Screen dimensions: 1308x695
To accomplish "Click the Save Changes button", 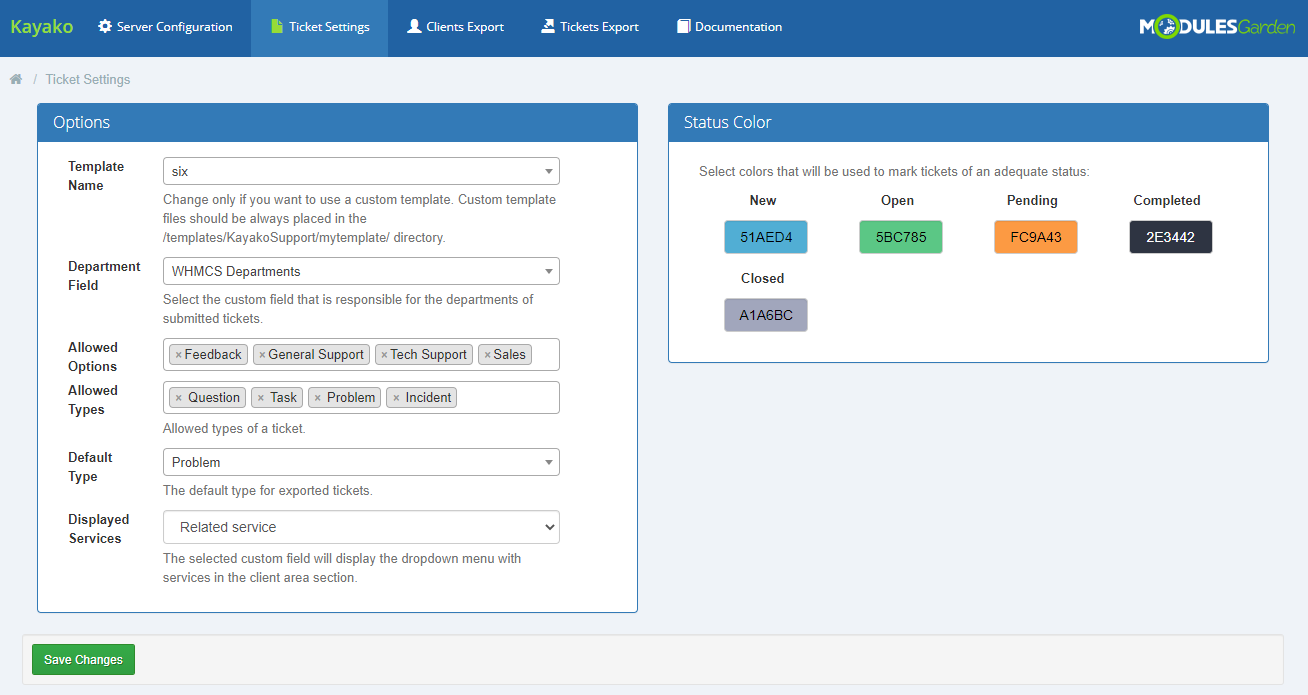I will click(x=83, y=660).
